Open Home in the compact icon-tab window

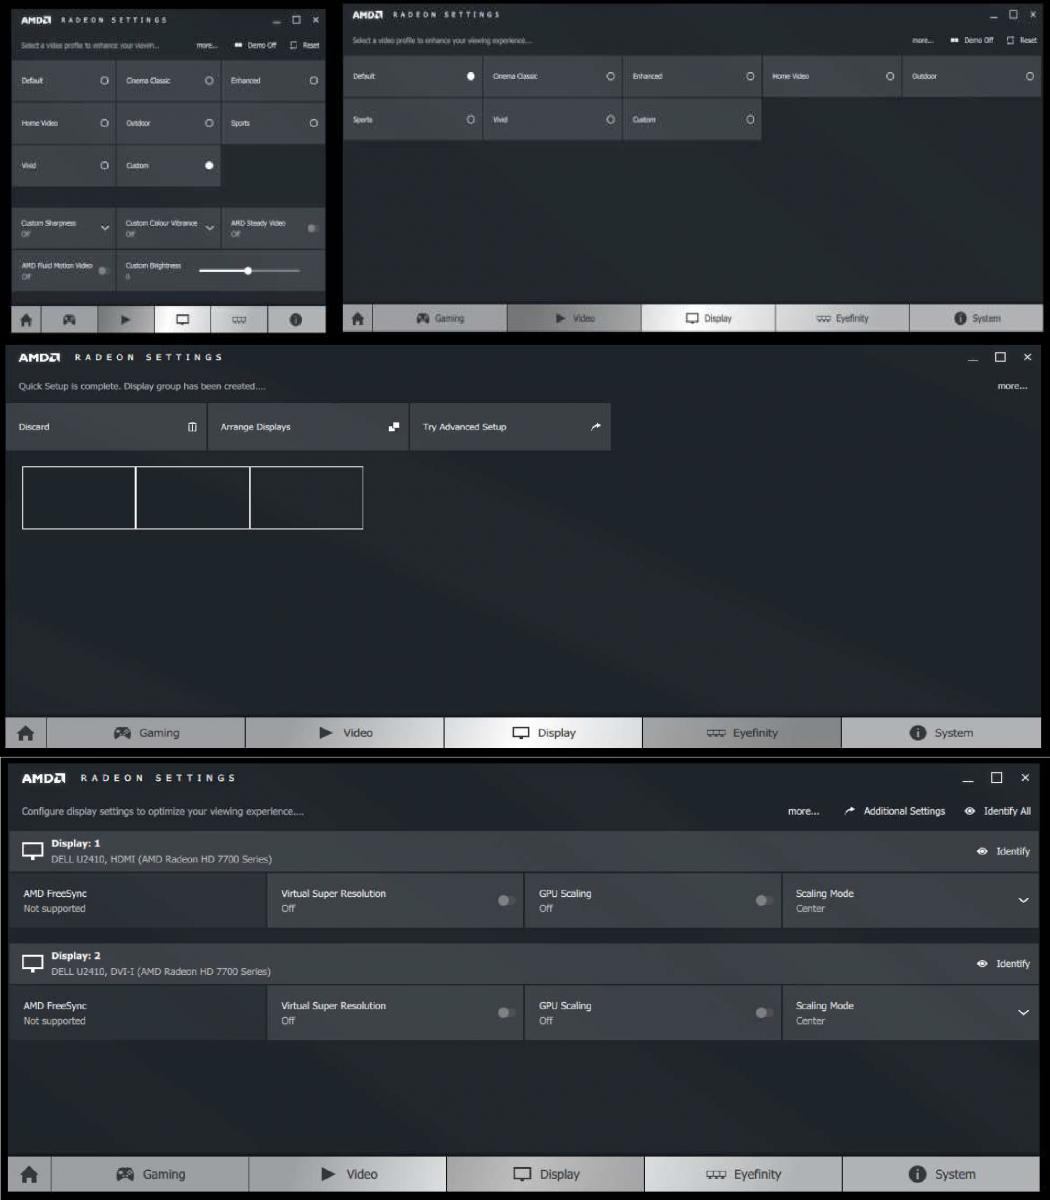click(27, 320)
